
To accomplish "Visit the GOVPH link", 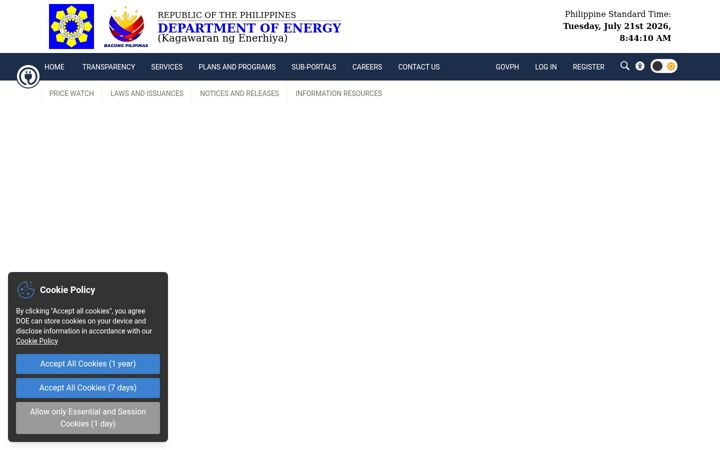I will point(507,67).
